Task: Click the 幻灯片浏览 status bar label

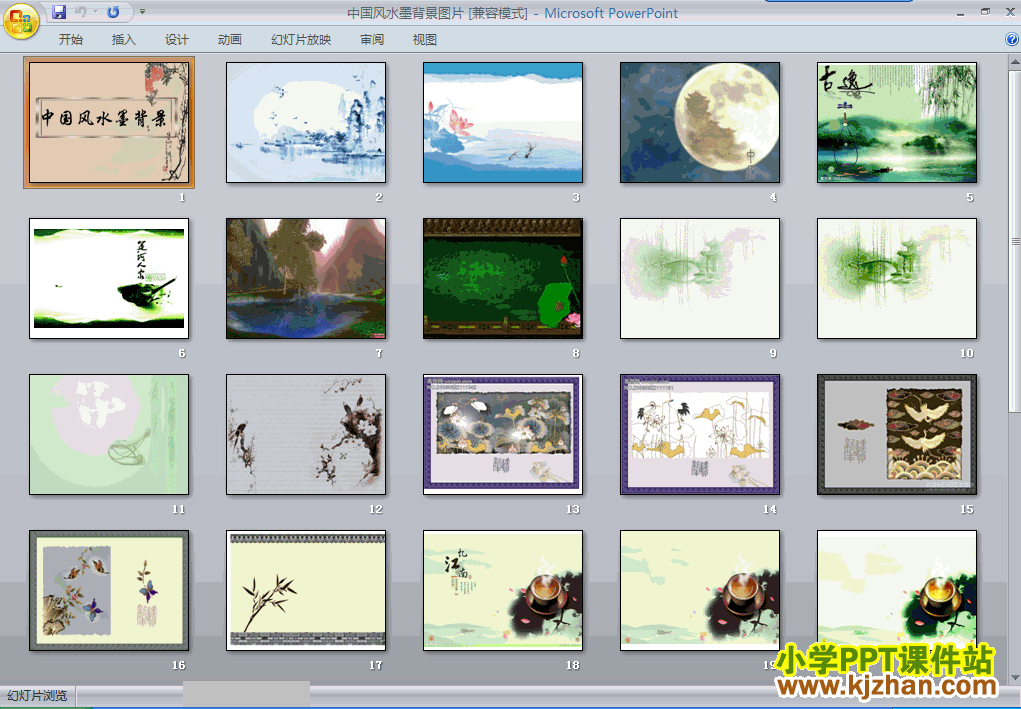Action: [x=37, y=695]
